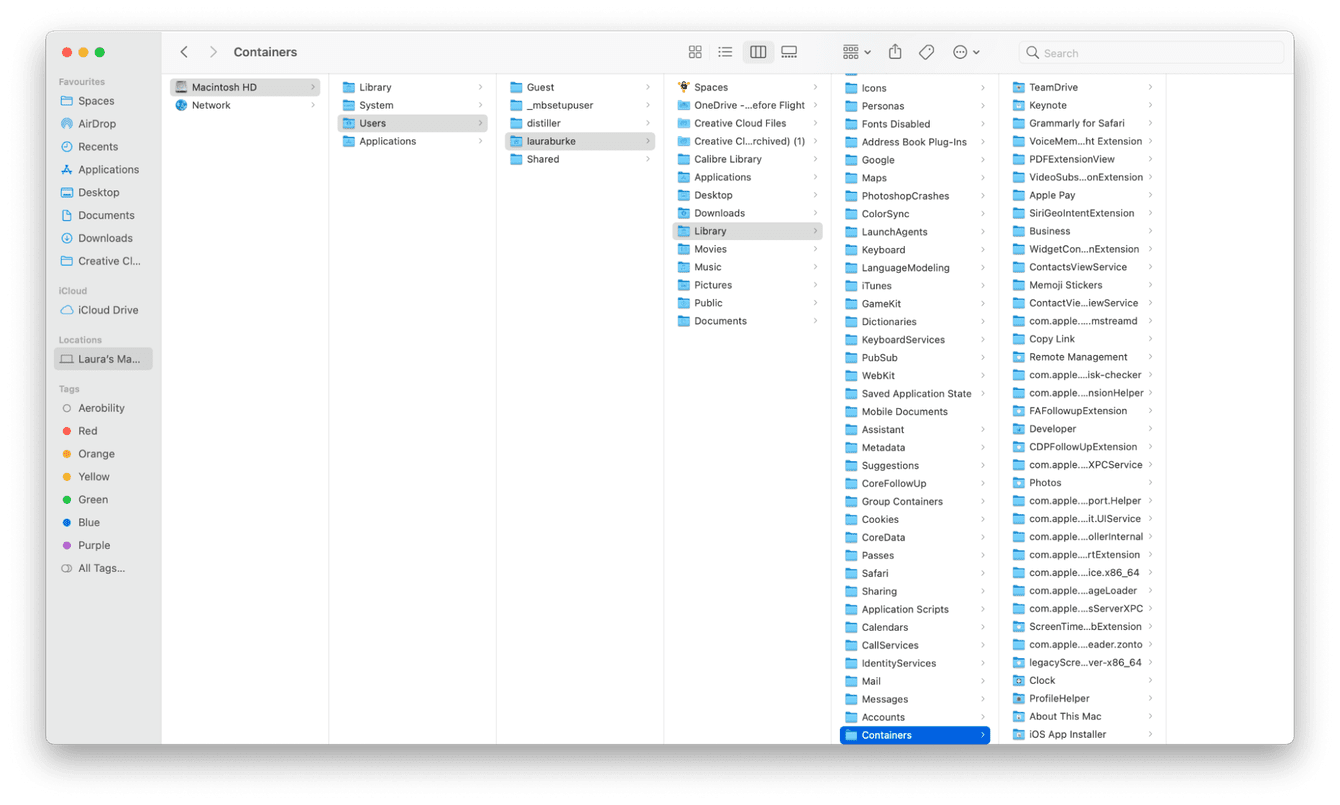The height and width of the screenshot is (805, 1340).
Task: Switch to gallery view in the toolbar
Action: 789,51
